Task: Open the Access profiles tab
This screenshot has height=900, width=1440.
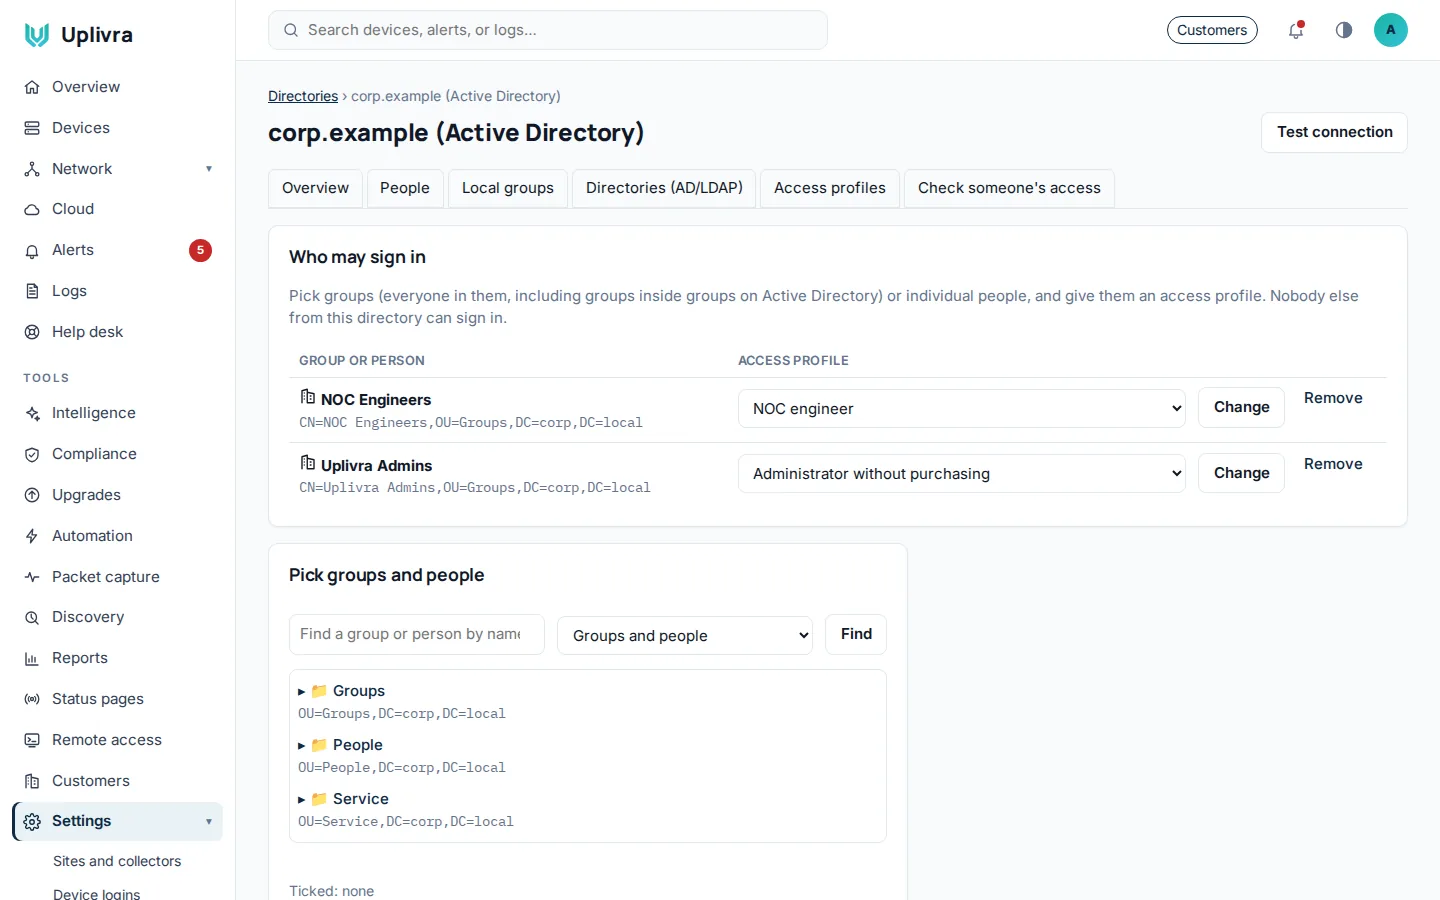Action: [830, 188]
